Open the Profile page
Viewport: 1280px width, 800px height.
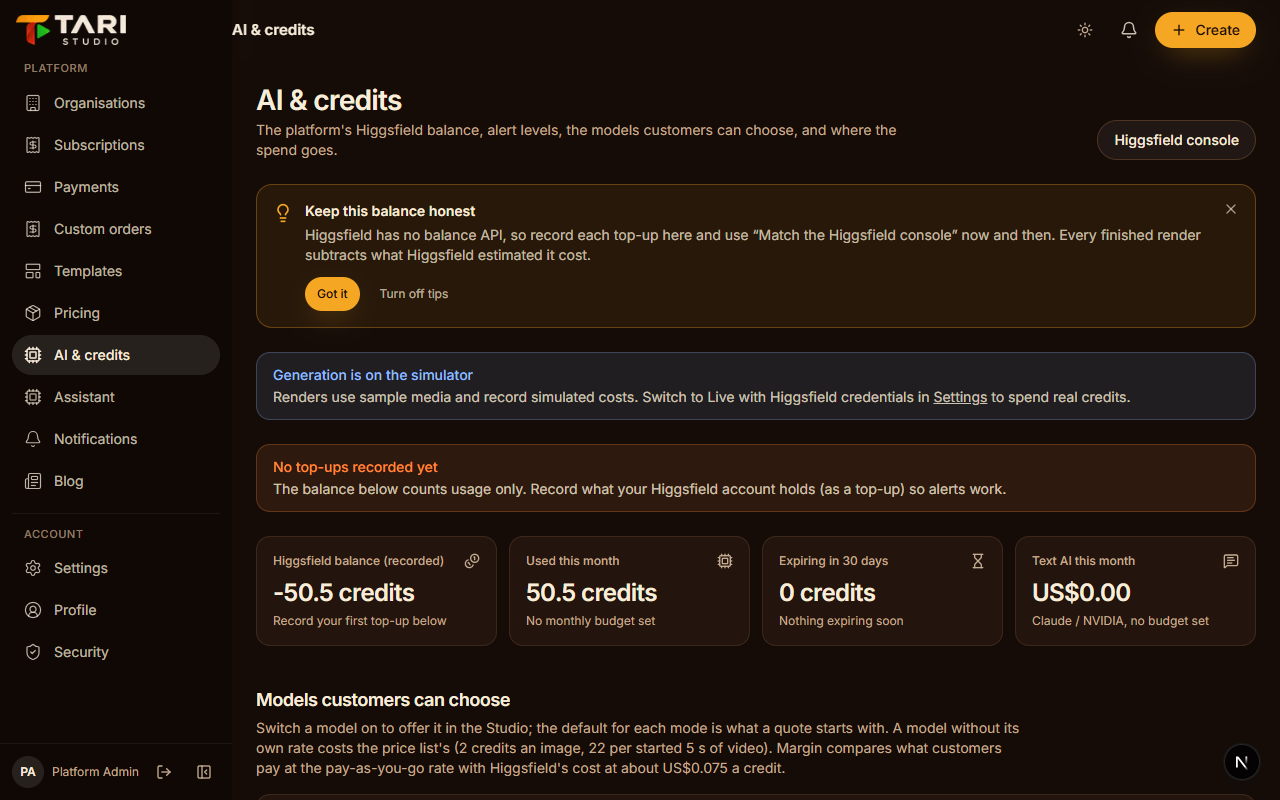(116, 610)
